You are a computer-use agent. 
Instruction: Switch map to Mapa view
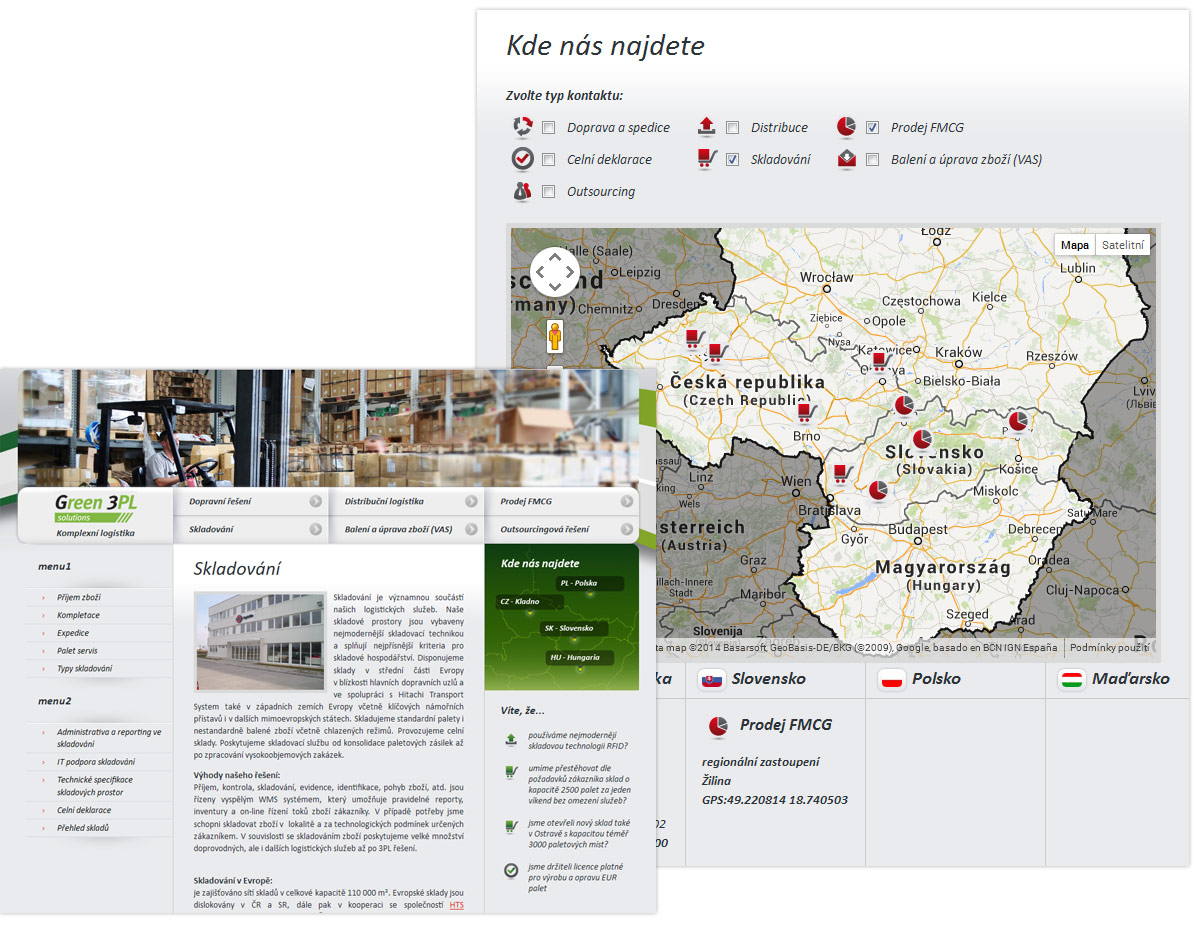[x=1074, y=245]
